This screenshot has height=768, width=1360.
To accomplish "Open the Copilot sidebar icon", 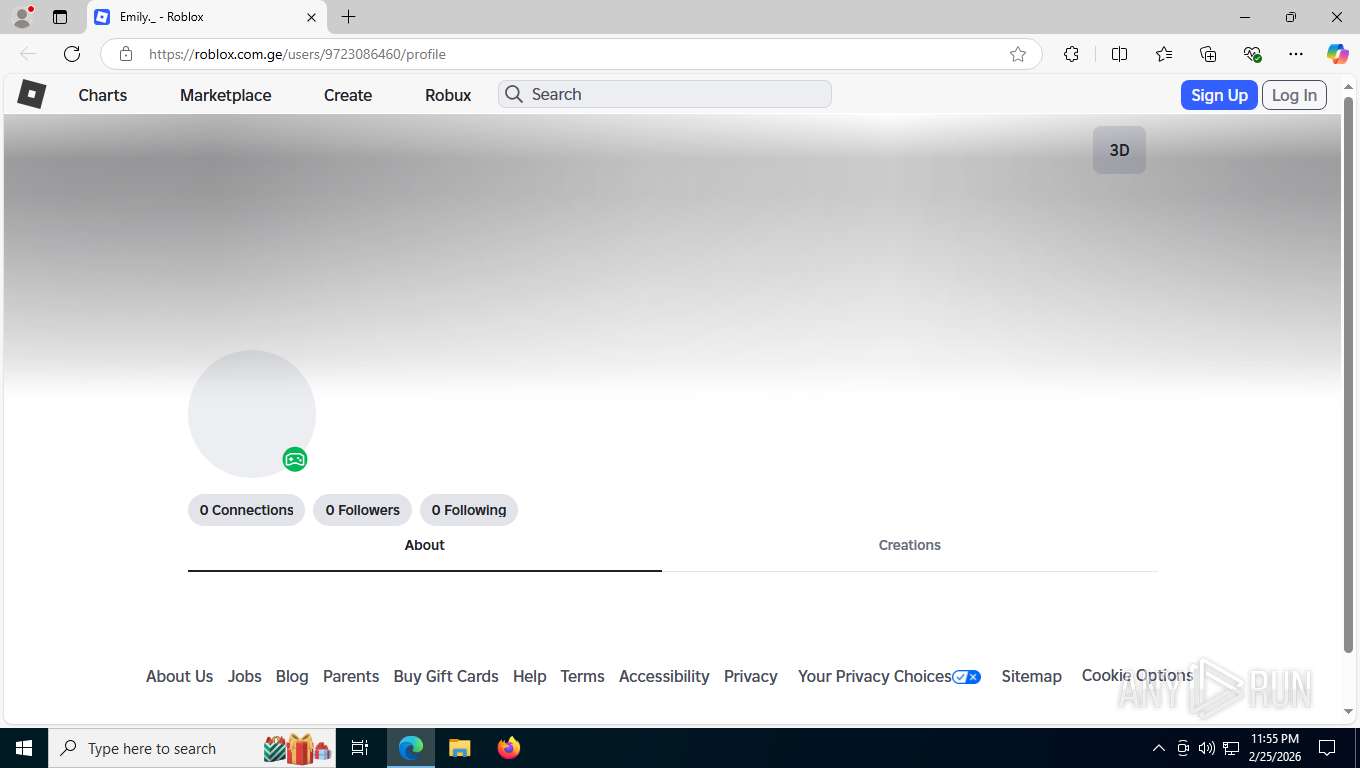I will click(1338, 54).
